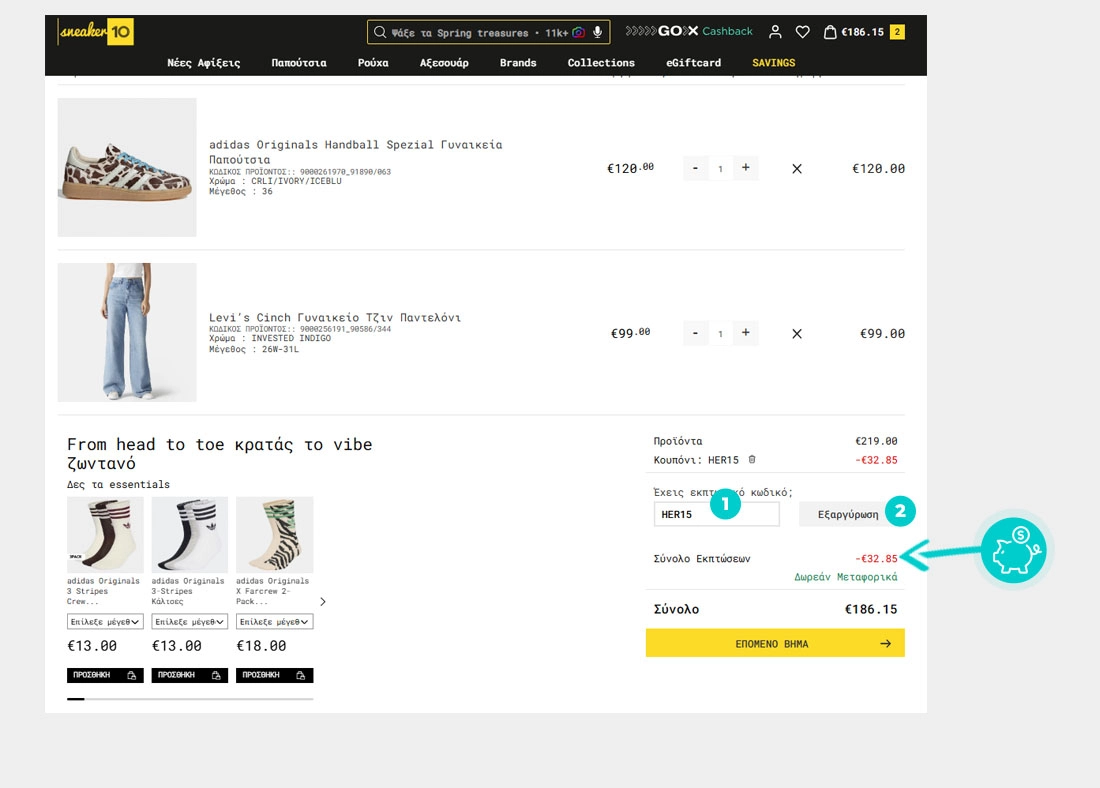Open size dropdown for 3-Stripes Κάλτσες
Image resolution: width=1100 pixels, height=788 pixels.
pyautogui.click(x=189, y=622)
